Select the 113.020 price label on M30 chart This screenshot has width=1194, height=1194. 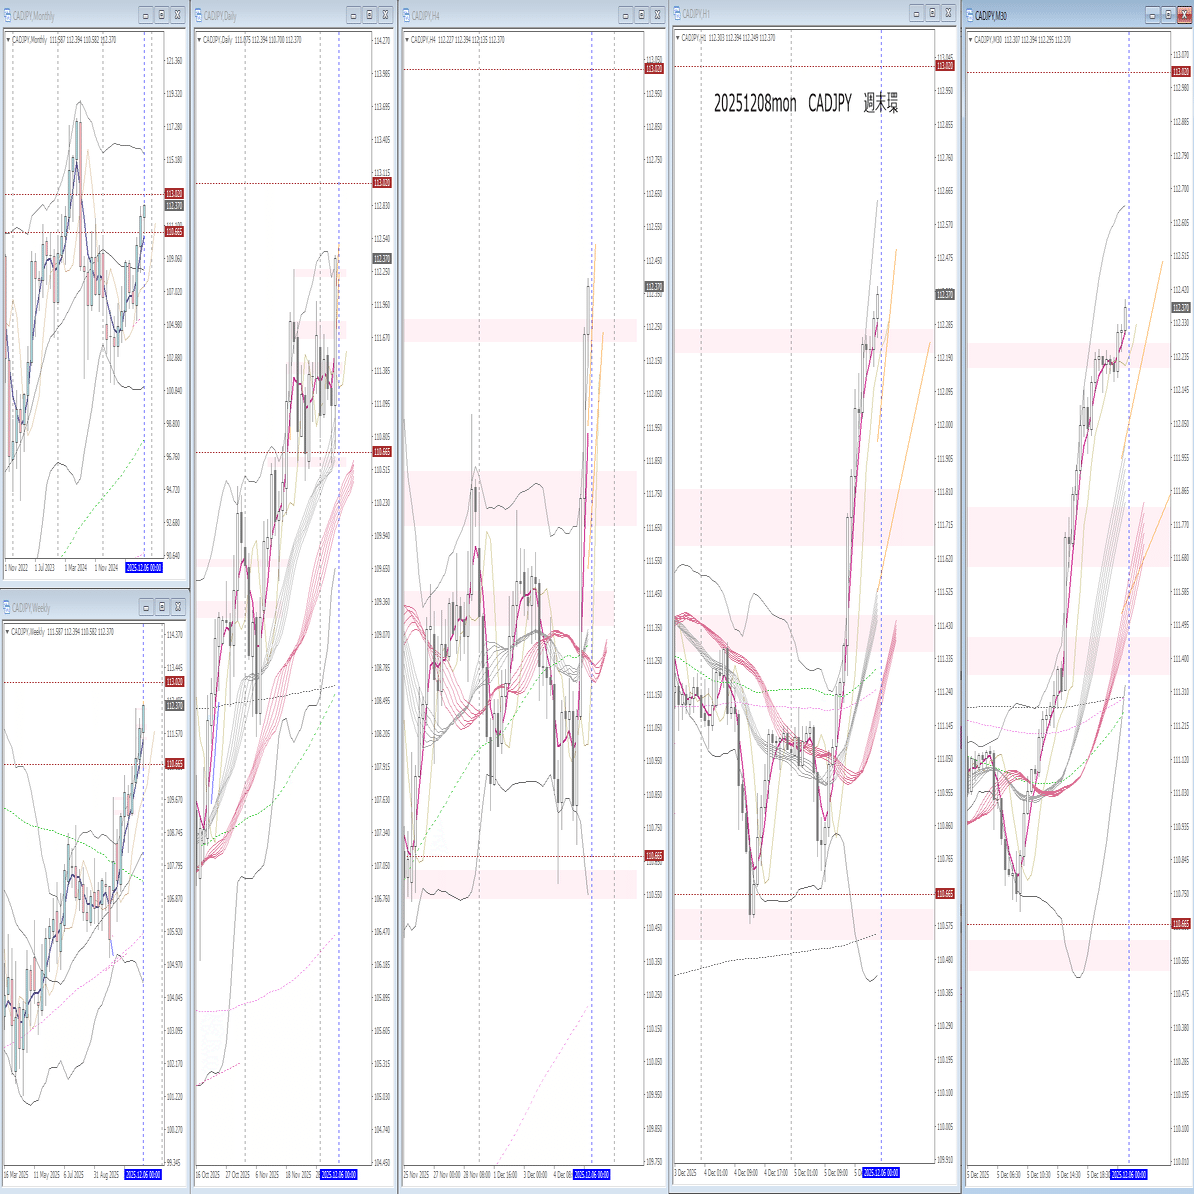click(1181, 72)
